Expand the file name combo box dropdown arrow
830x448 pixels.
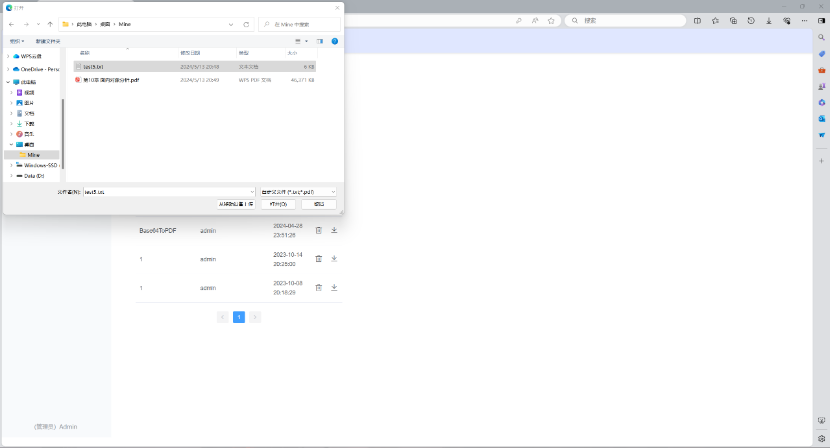(252, 190)
